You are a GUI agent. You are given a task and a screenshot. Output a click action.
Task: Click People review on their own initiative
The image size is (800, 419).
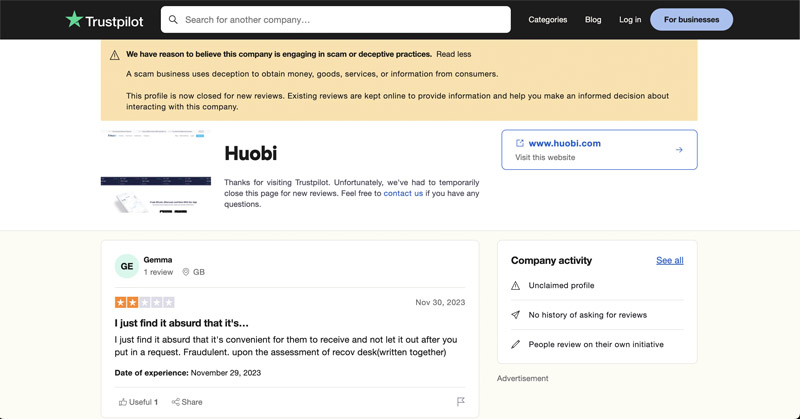pos(596,344)
